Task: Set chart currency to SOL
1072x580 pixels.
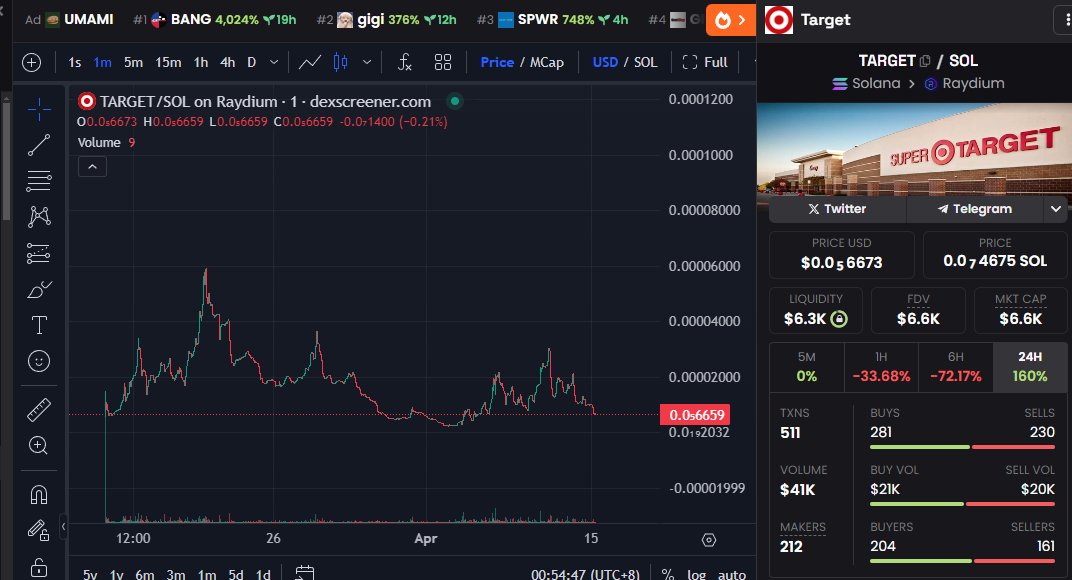Action: [645, 62]
